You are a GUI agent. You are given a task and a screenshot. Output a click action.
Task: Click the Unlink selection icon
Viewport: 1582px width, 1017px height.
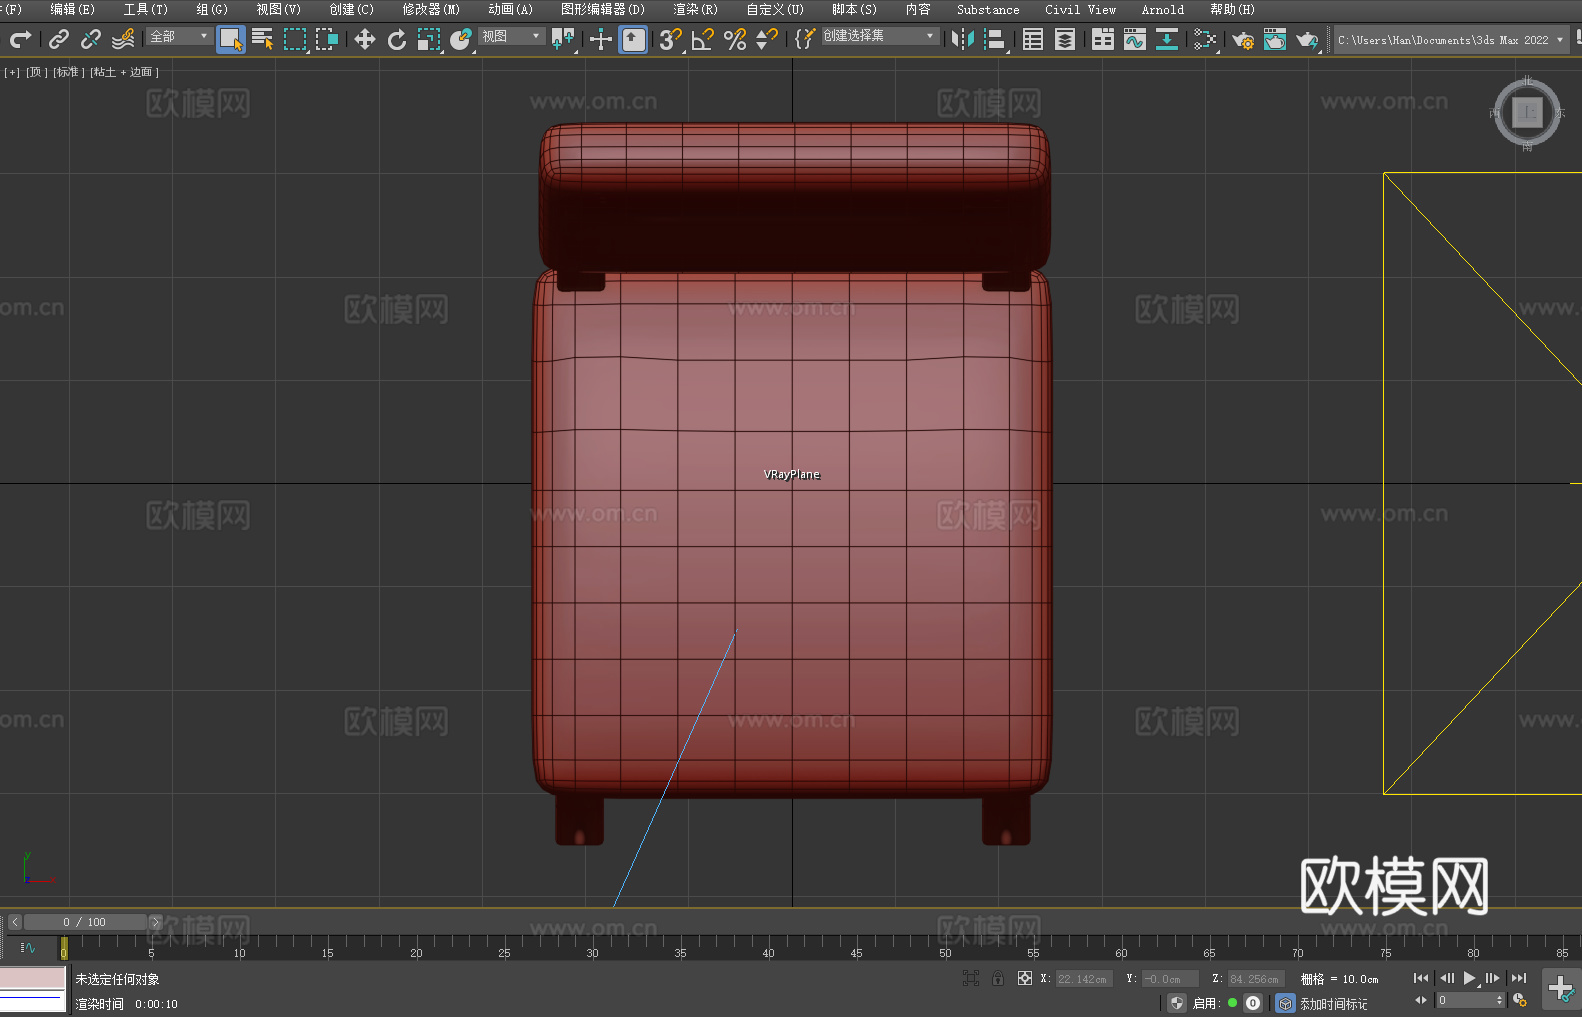tap(91, 39)
